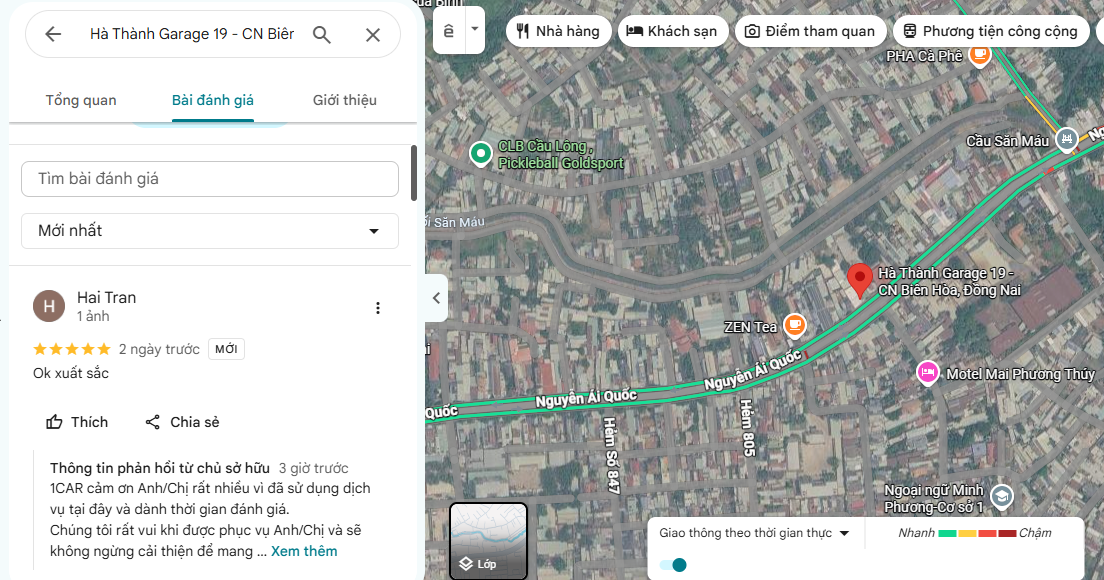Click CLB Cầu Lông Goldsport green marker
The height and width of the screenshot is (580, 1104).
pos(481,153)
